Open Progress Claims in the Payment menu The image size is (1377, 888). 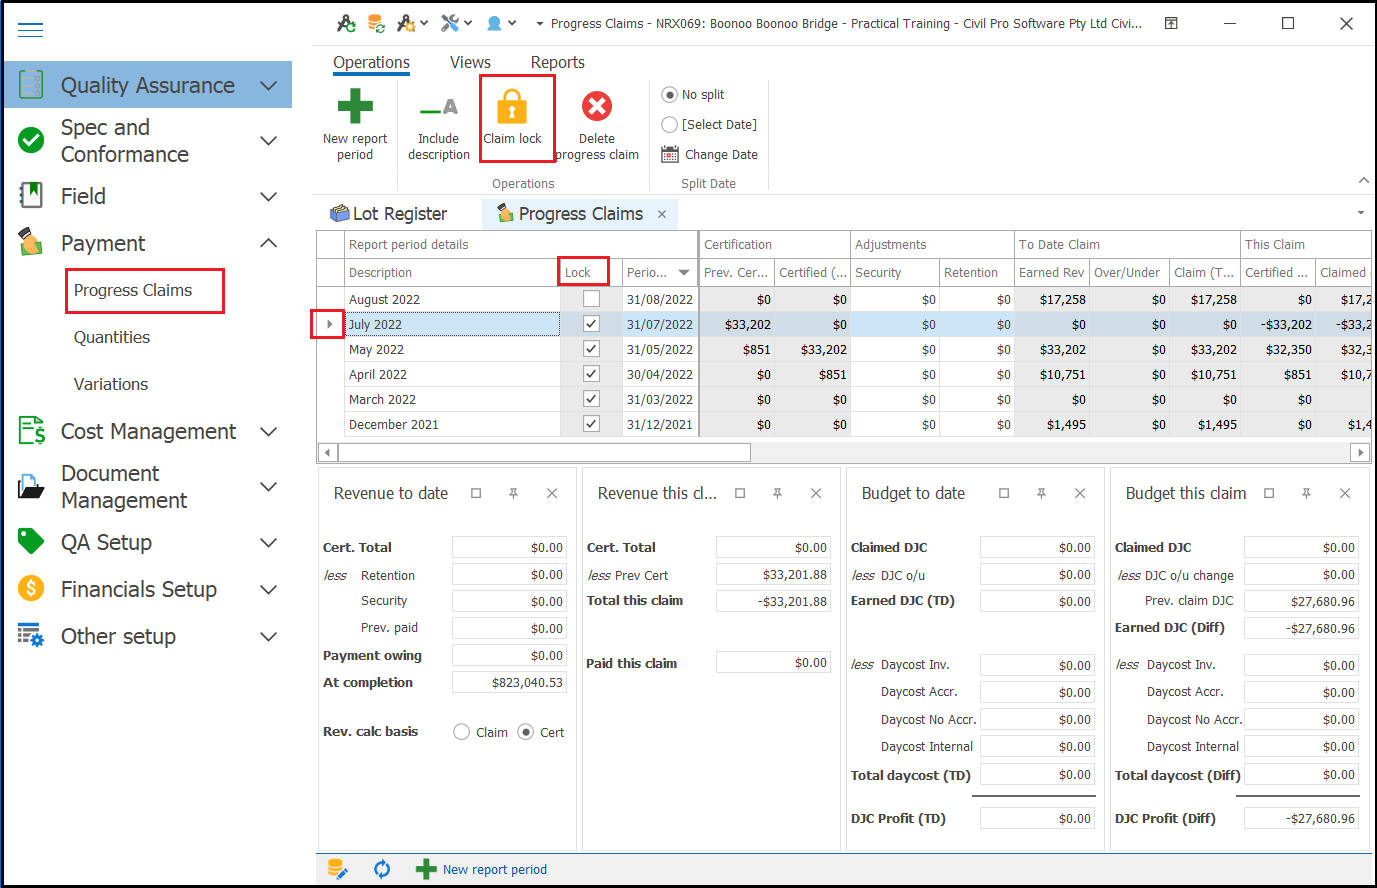click(x=133, y=290)
